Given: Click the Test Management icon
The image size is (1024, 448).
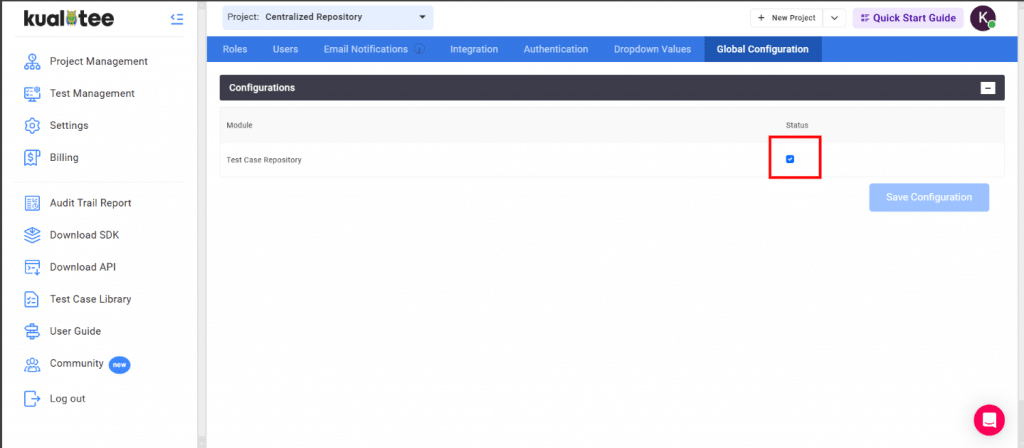Looking at the screenshot, I should tap(32, 93).
